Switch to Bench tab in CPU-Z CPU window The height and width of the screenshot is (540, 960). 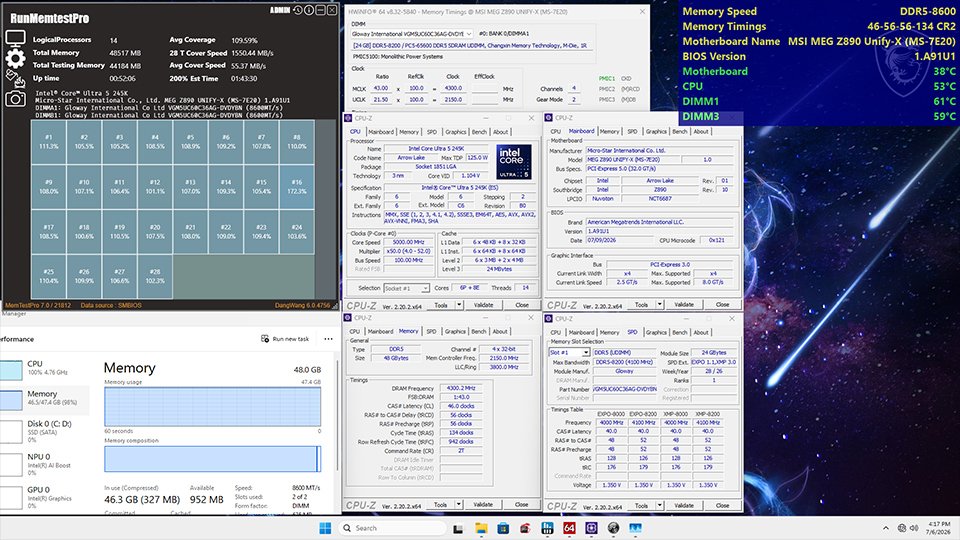[x=479, y=132]
